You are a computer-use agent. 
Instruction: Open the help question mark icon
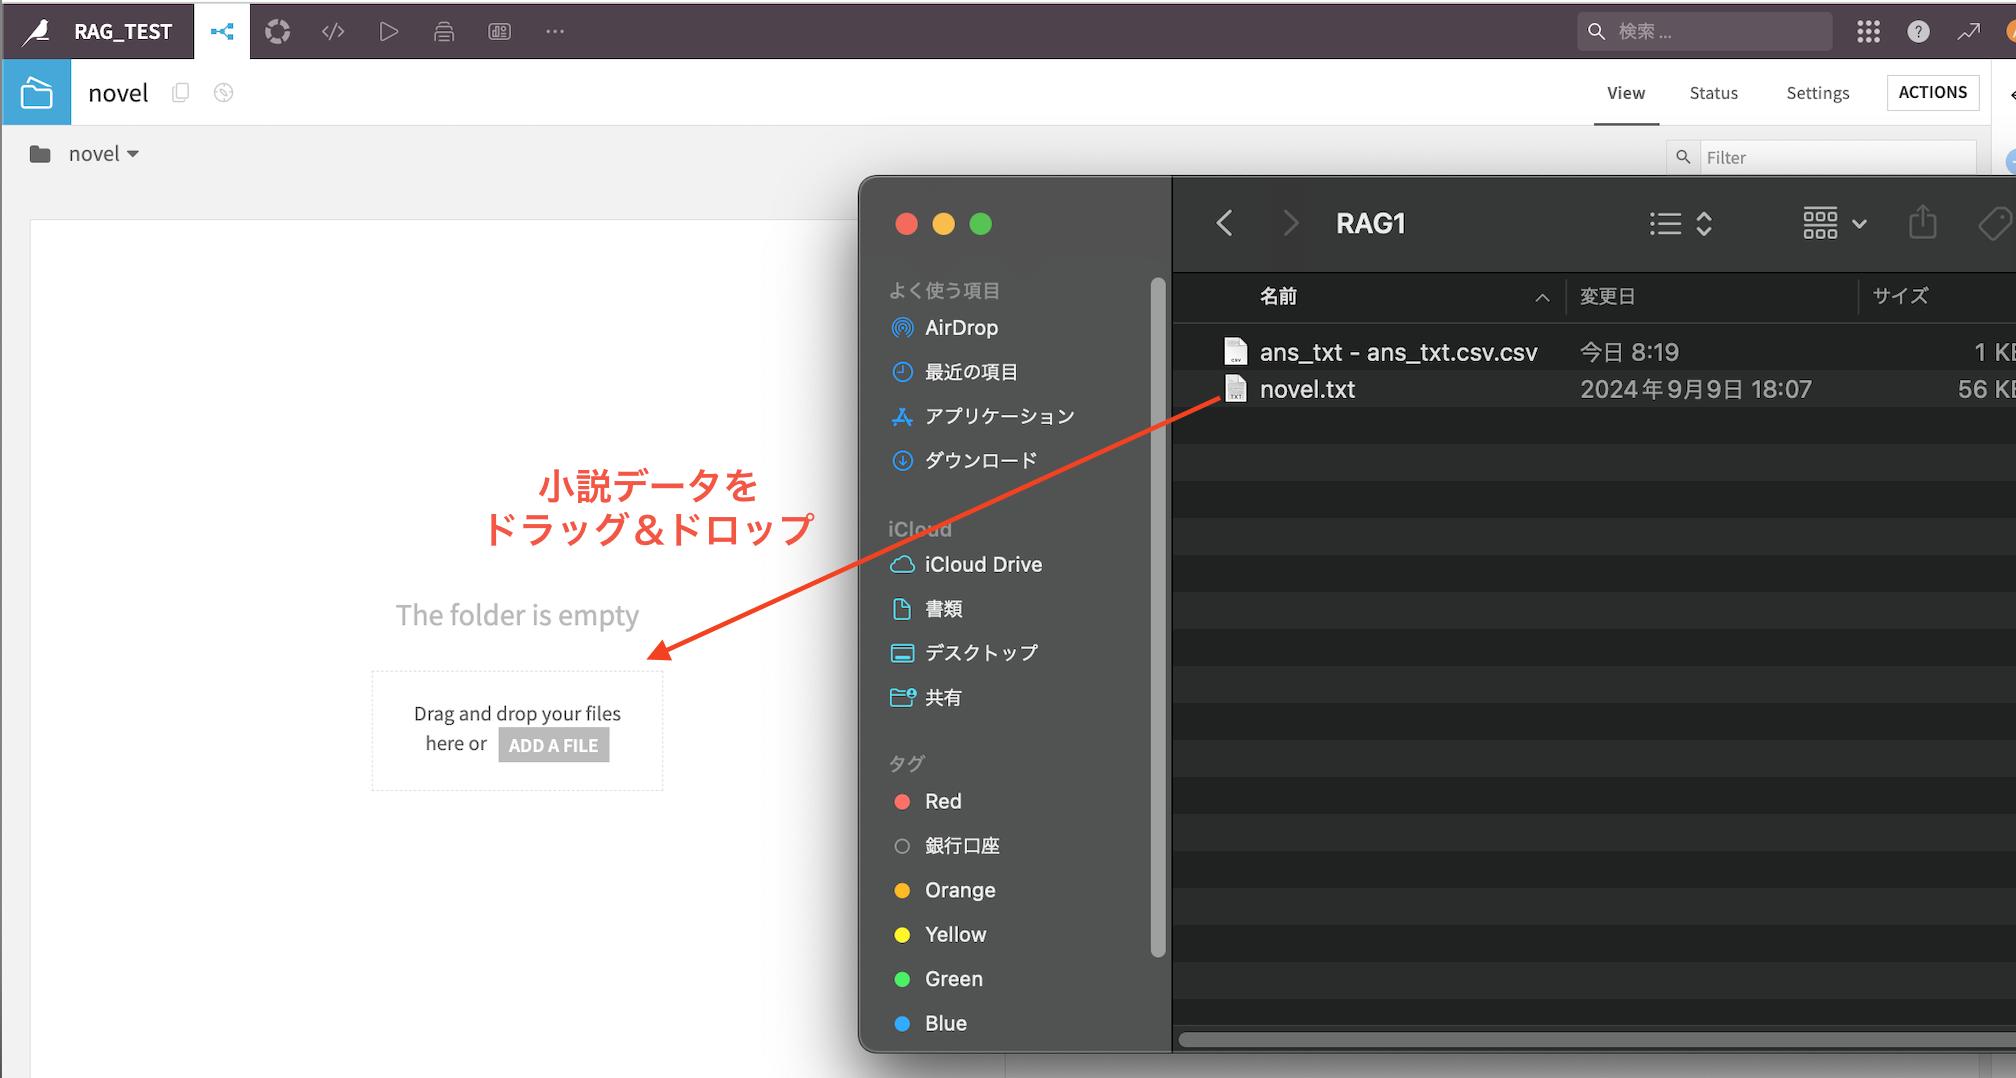pyautogui.click(x=1918, y=32)
